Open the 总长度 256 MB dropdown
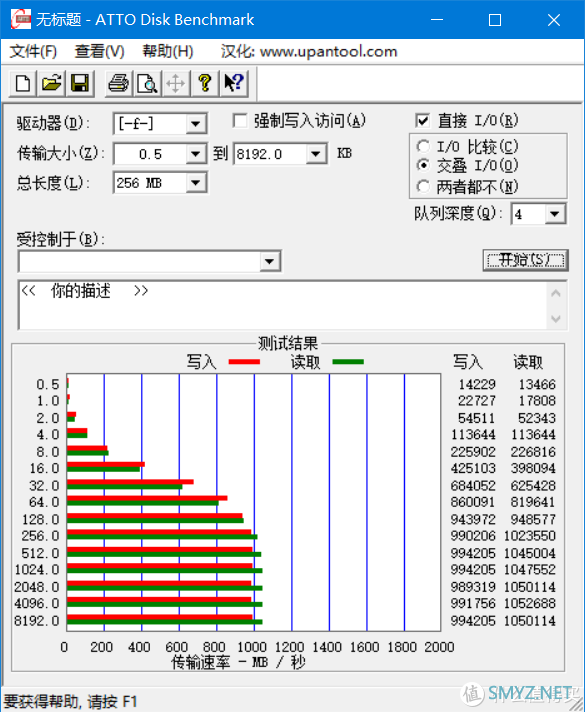Viewport: 585px width, 712px height. pyautogui.click(x=196, y=183)
